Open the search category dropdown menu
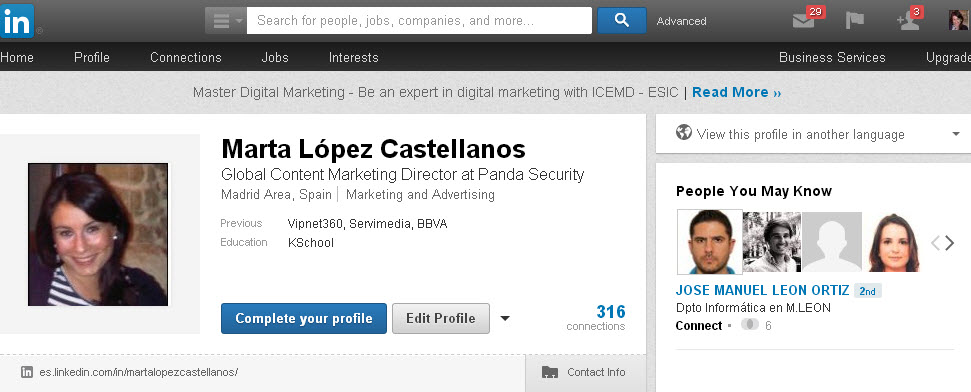The height and width of the screenshot is (392, 971). click(225, 21)
